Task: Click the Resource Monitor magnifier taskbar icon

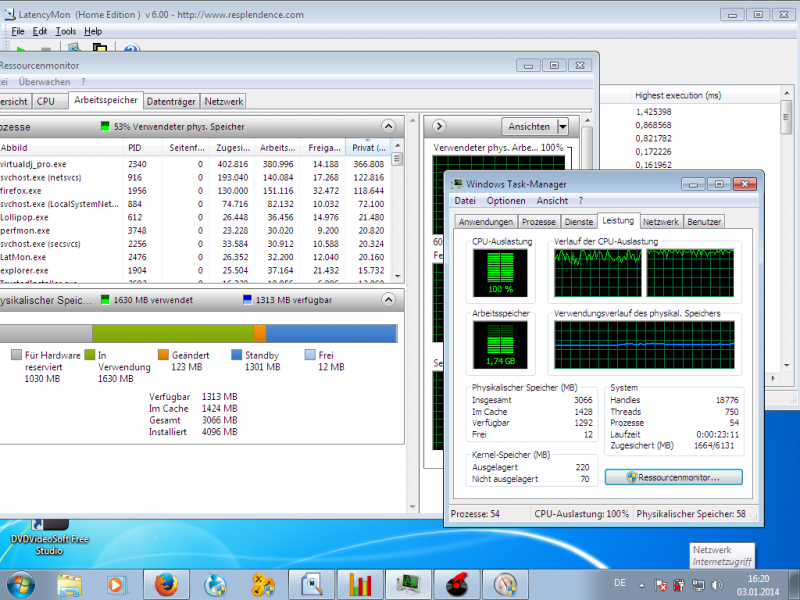Action: 313,583
